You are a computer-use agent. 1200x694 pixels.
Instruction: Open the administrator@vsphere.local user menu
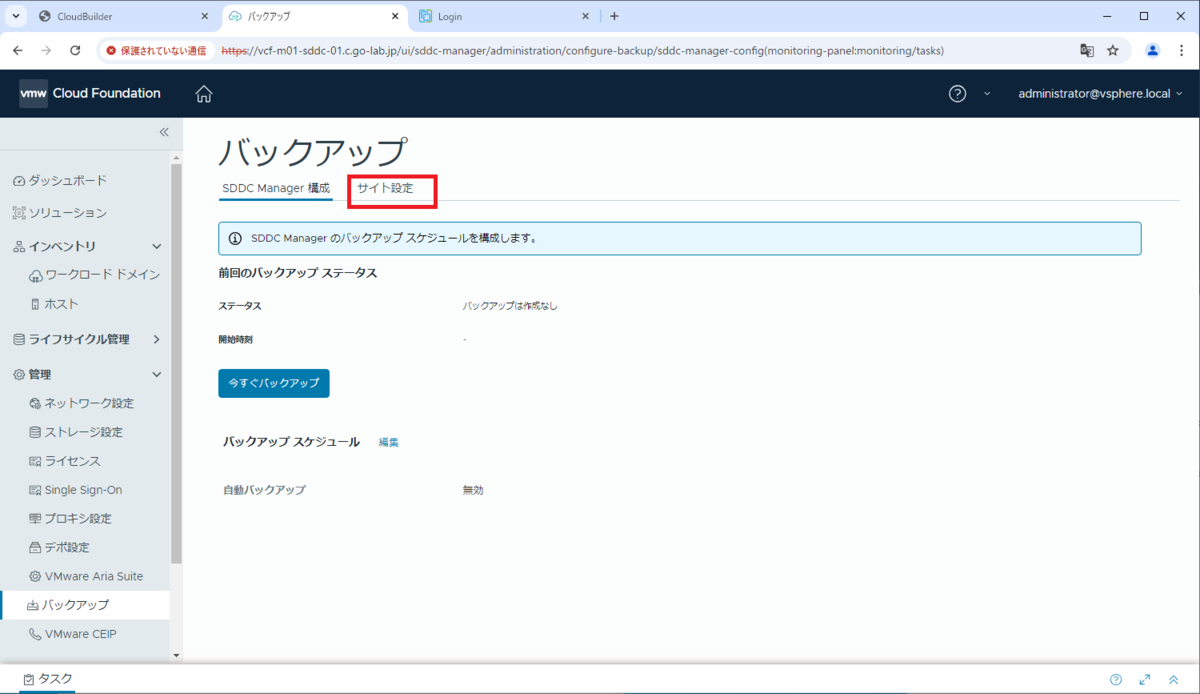tap(1100, 93)
